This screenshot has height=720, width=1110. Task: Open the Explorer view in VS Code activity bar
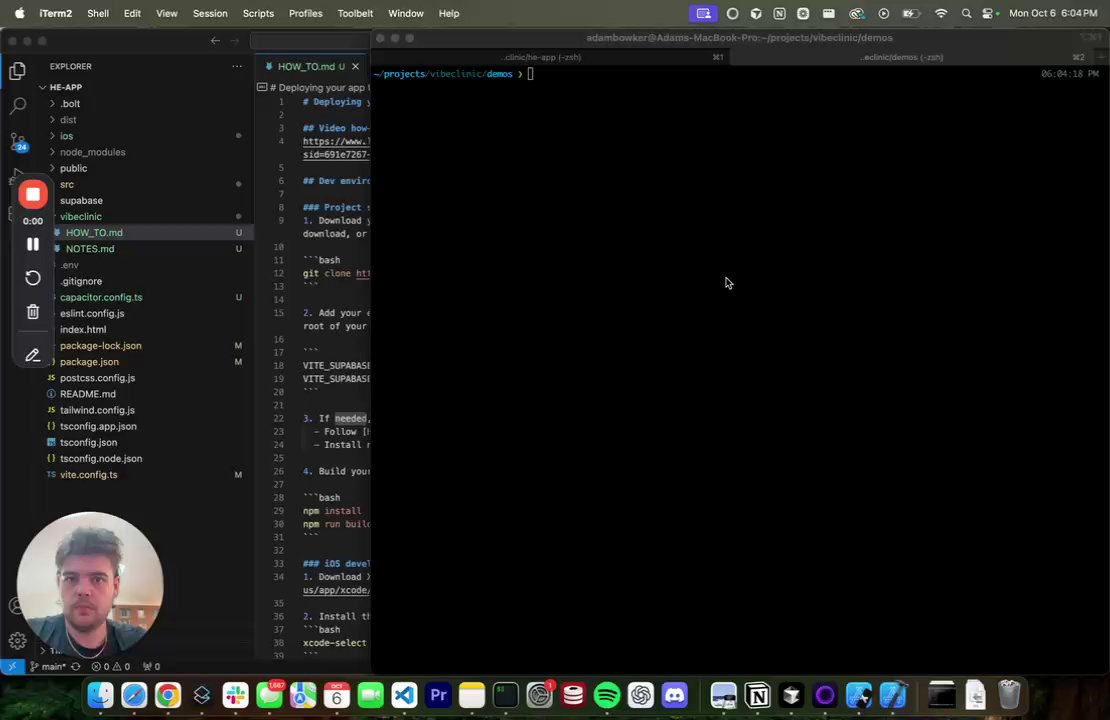pyautogui.click(x=18, y=71)
